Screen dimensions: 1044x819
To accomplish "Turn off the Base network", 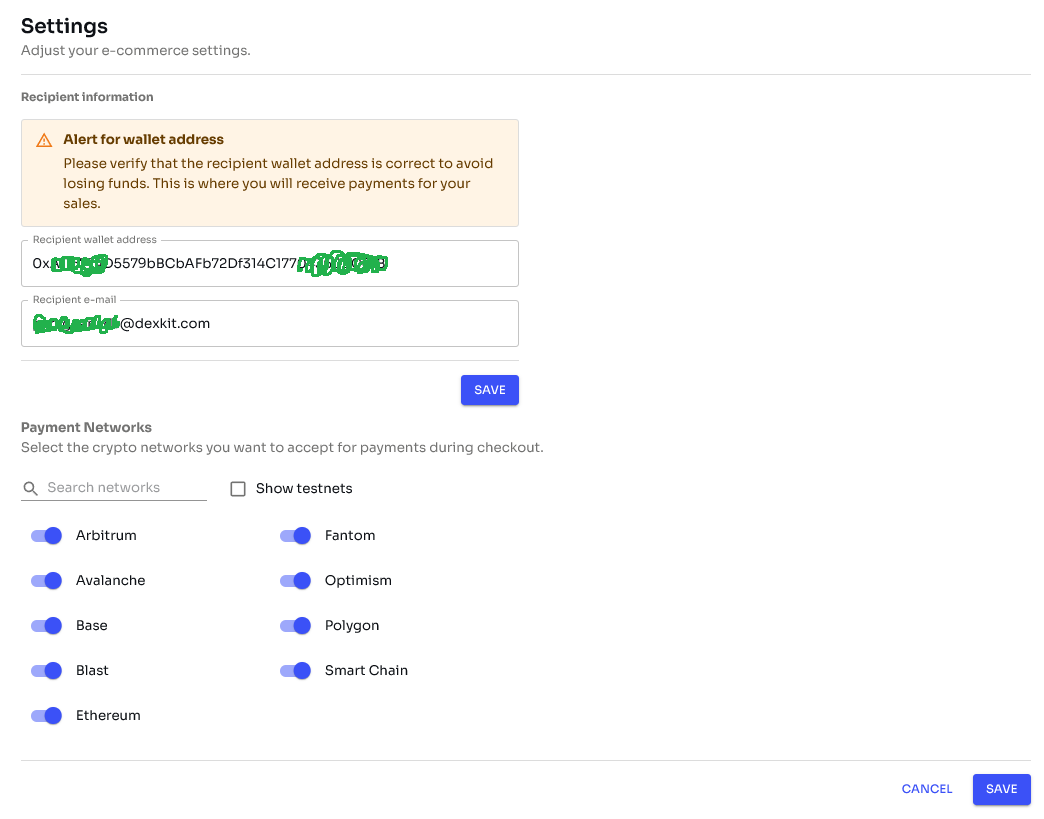I will click(47, 626).
